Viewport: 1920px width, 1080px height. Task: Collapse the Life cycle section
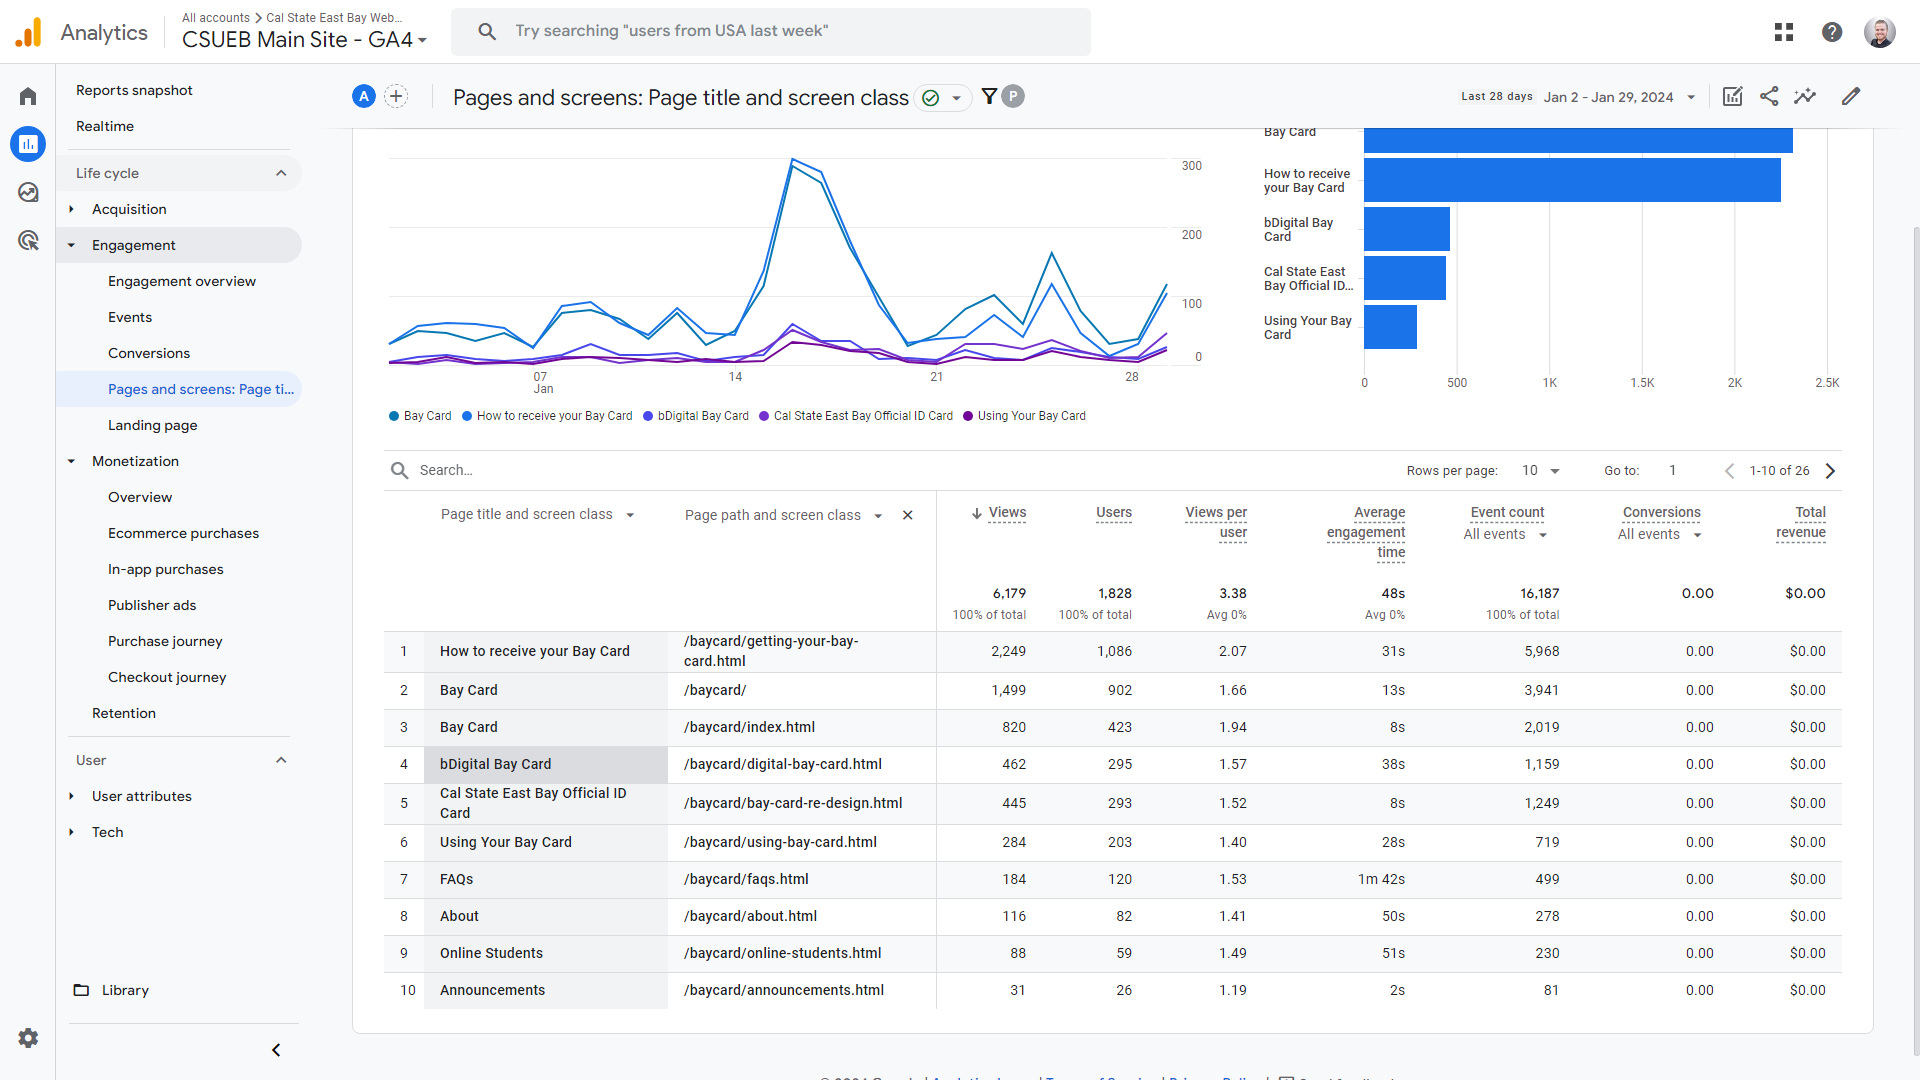pos(281,173)
